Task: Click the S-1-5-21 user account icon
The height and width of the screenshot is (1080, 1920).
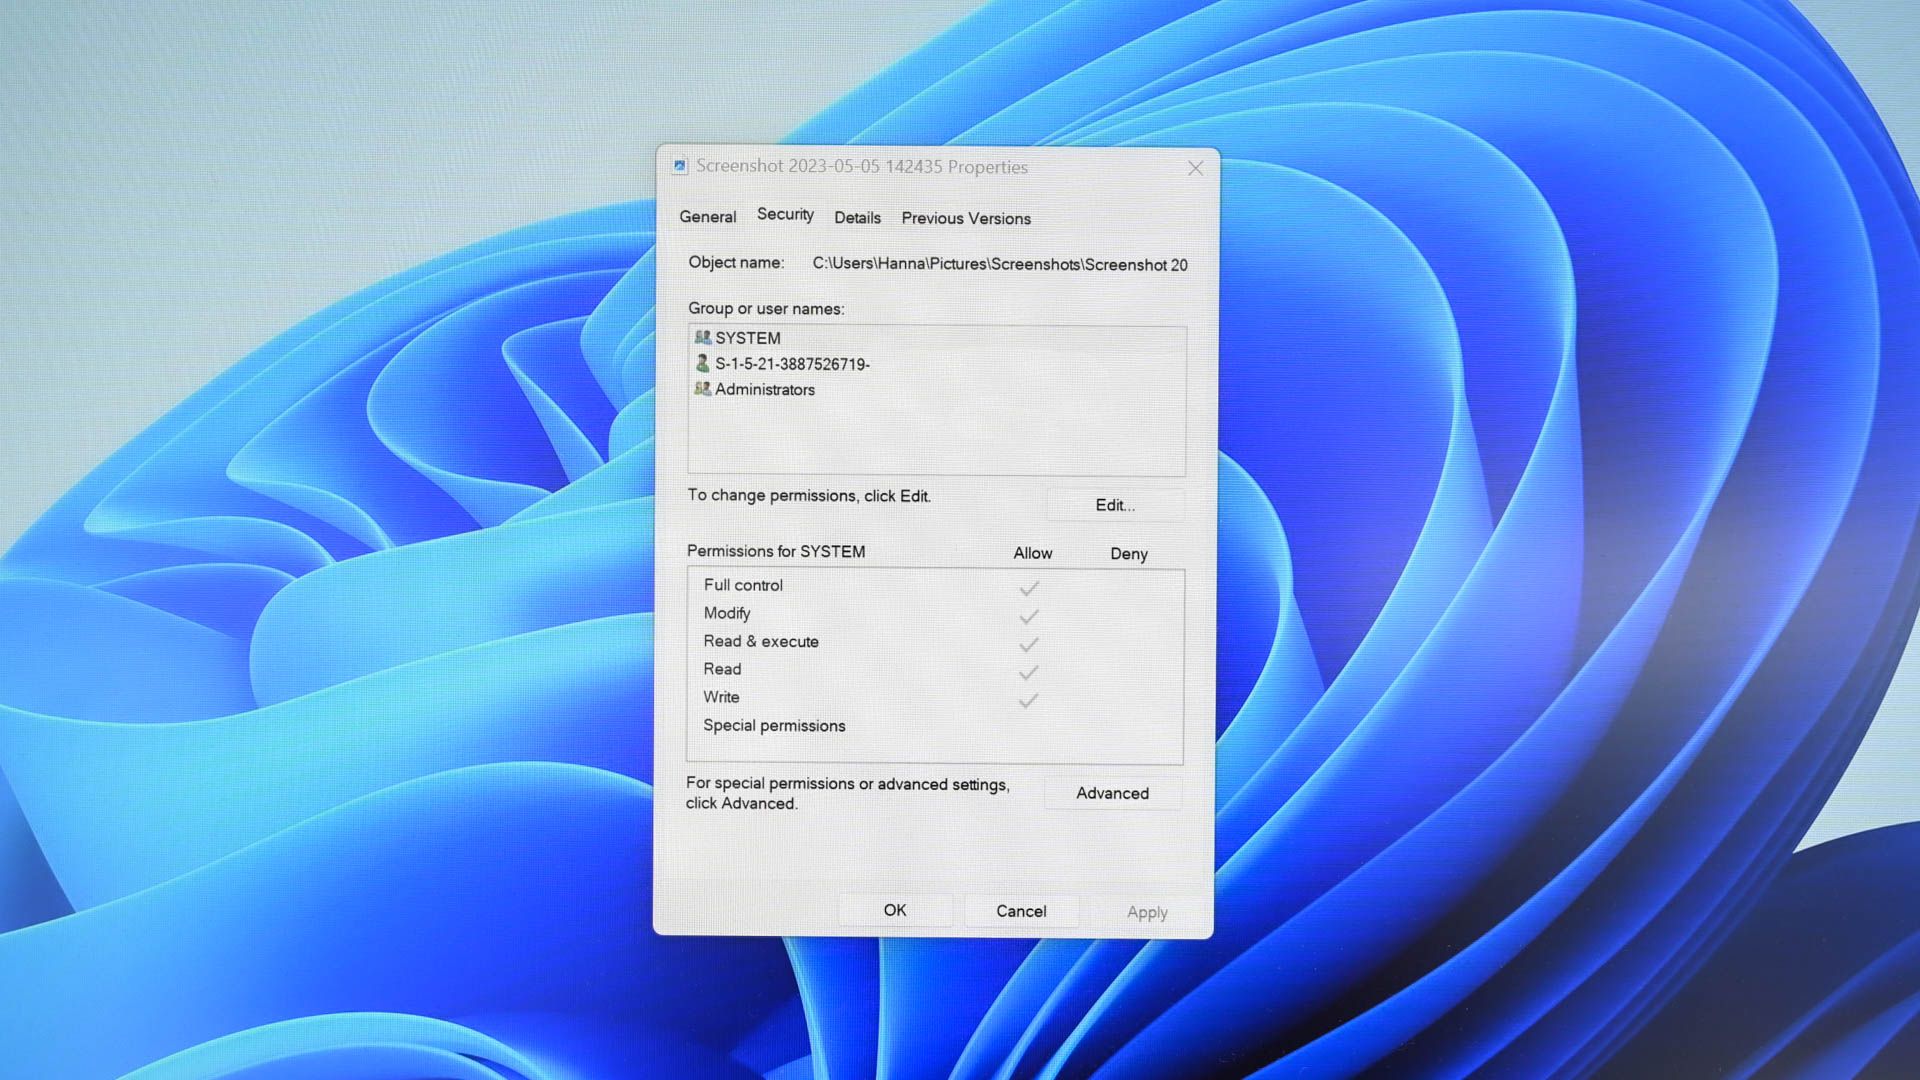Action: click(x=702, y=364)
